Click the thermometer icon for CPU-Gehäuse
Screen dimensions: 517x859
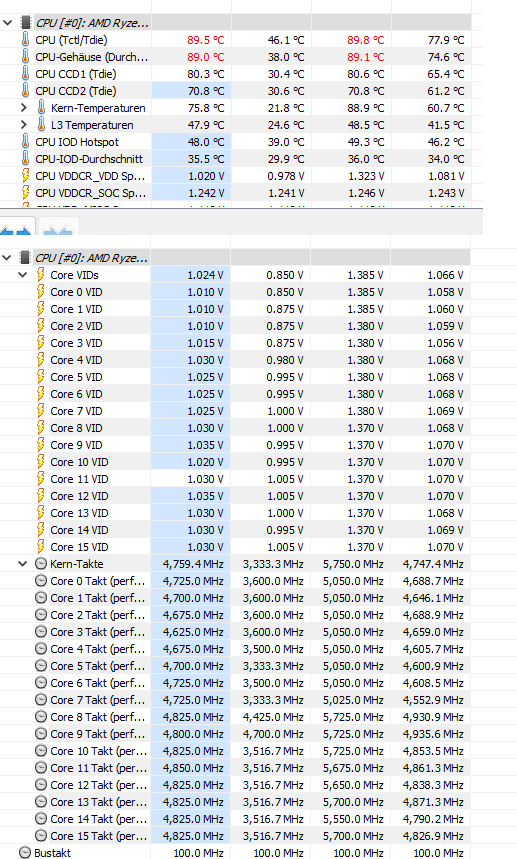pyautogui.click(x=25, y=56)
